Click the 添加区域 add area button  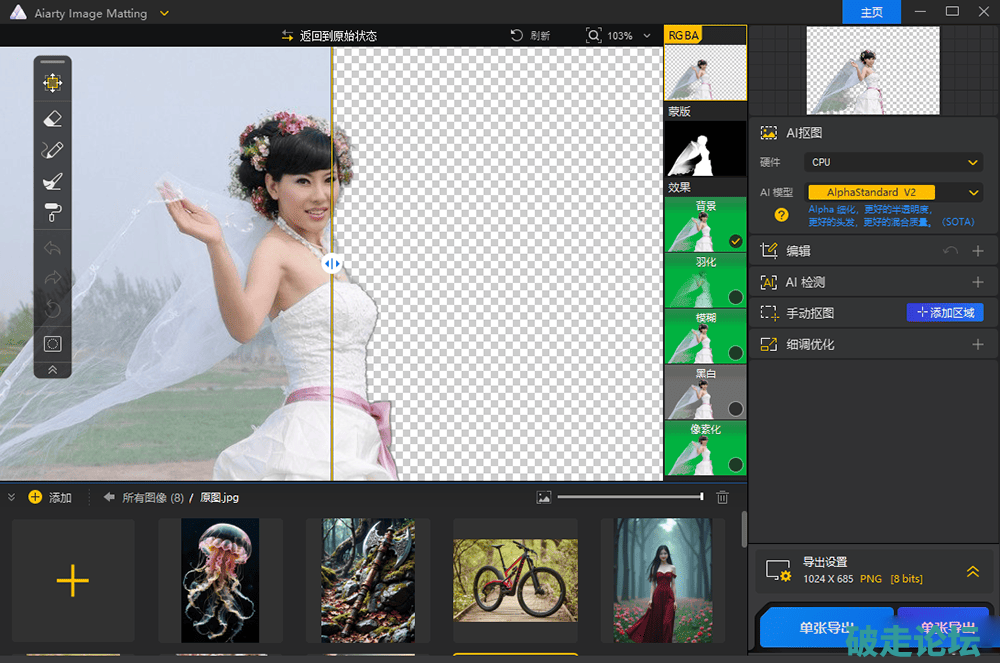944,313
